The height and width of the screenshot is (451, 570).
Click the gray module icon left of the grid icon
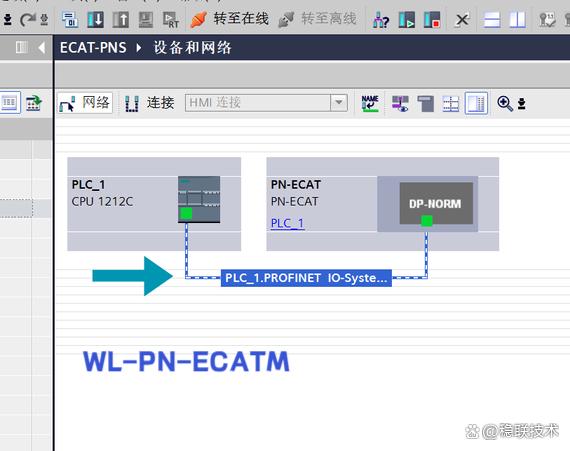(x=425, y=104)
